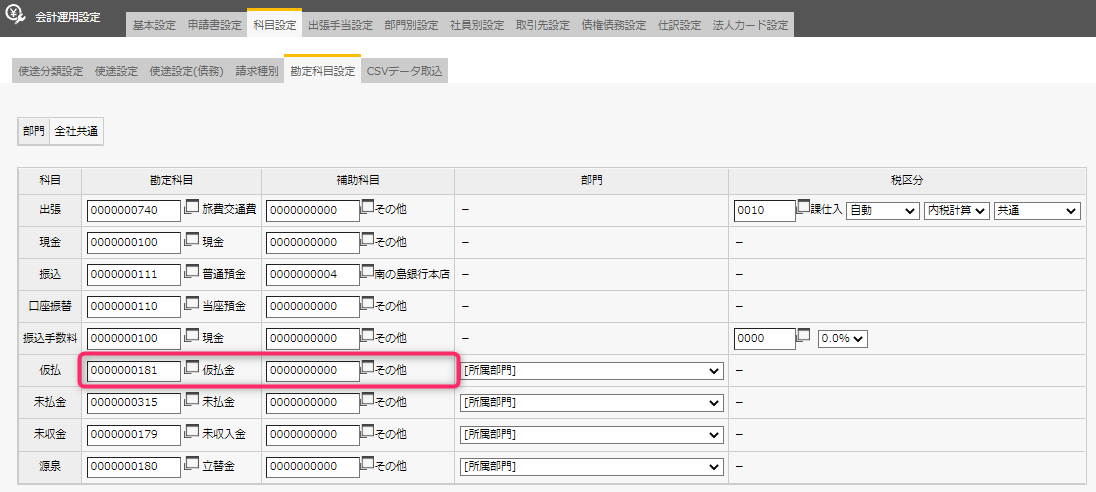Expand 所属部門 dropdown in the 仮払 row

click(591, 371)
